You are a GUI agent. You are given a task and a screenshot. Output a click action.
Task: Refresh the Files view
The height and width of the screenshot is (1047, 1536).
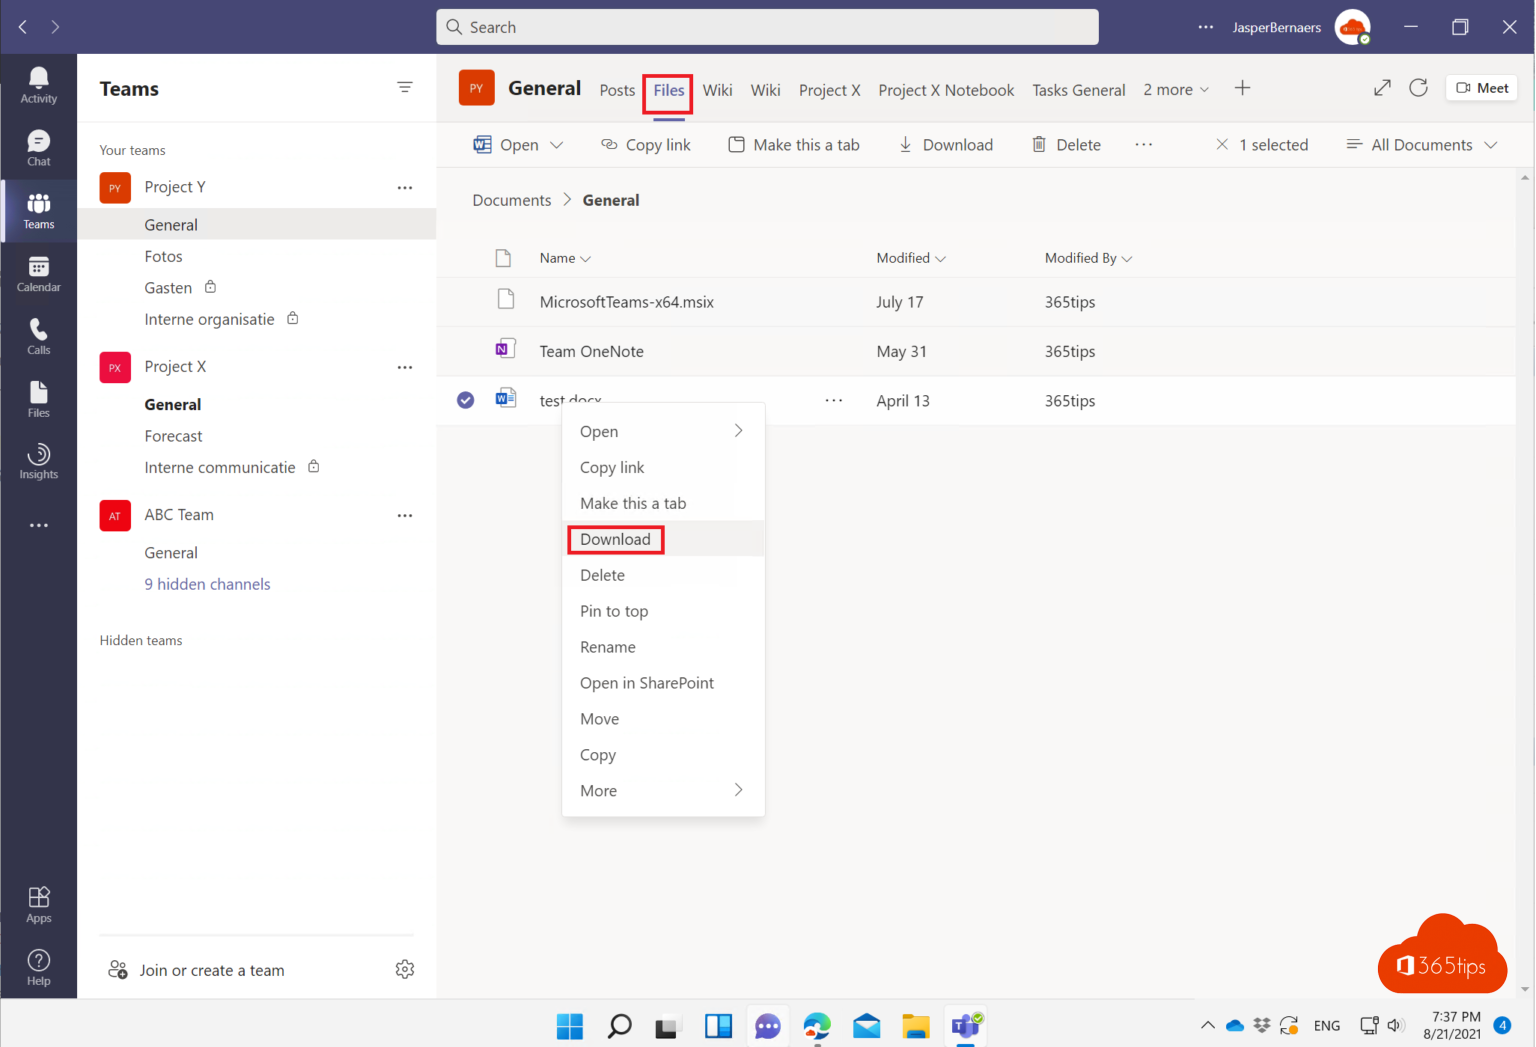(1418, 87)
